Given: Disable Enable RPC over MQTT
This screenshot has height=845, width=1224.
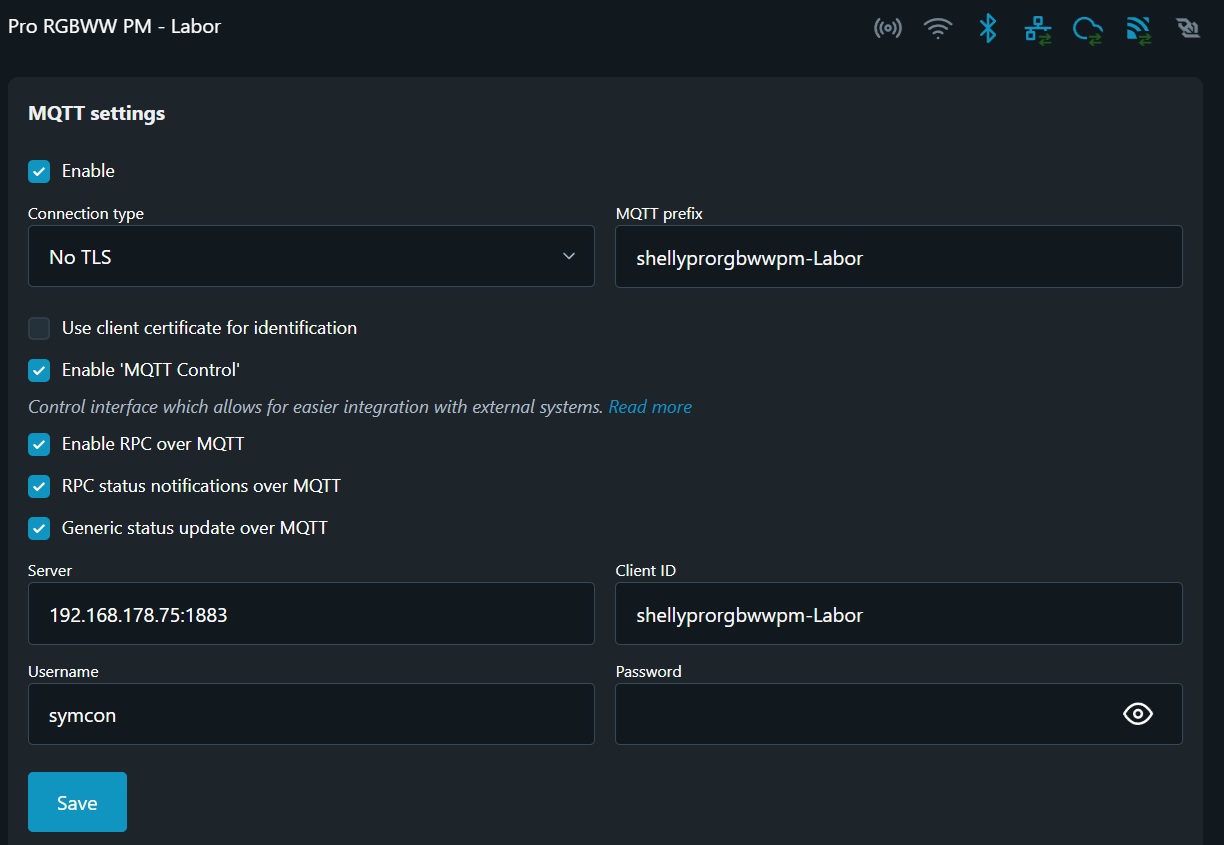Looking at the screenshot, I should (39, 444).
